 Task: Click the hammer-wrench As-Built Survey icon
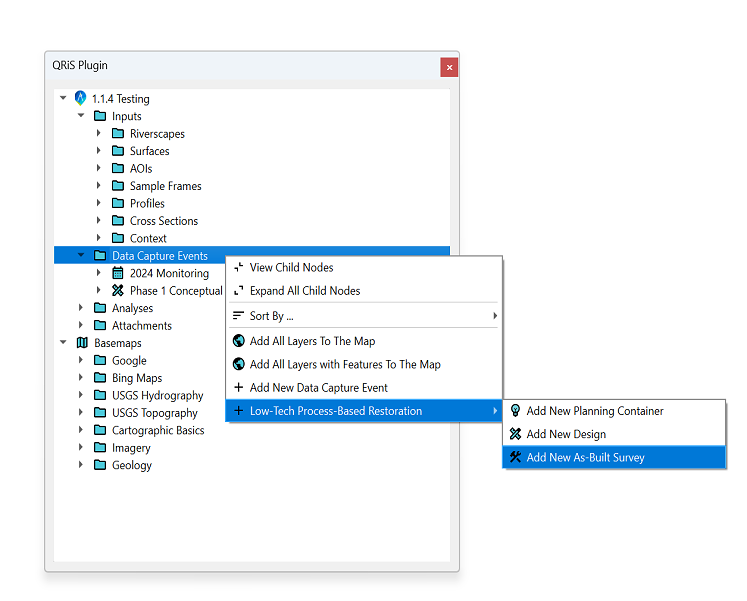tap(515, 457)
